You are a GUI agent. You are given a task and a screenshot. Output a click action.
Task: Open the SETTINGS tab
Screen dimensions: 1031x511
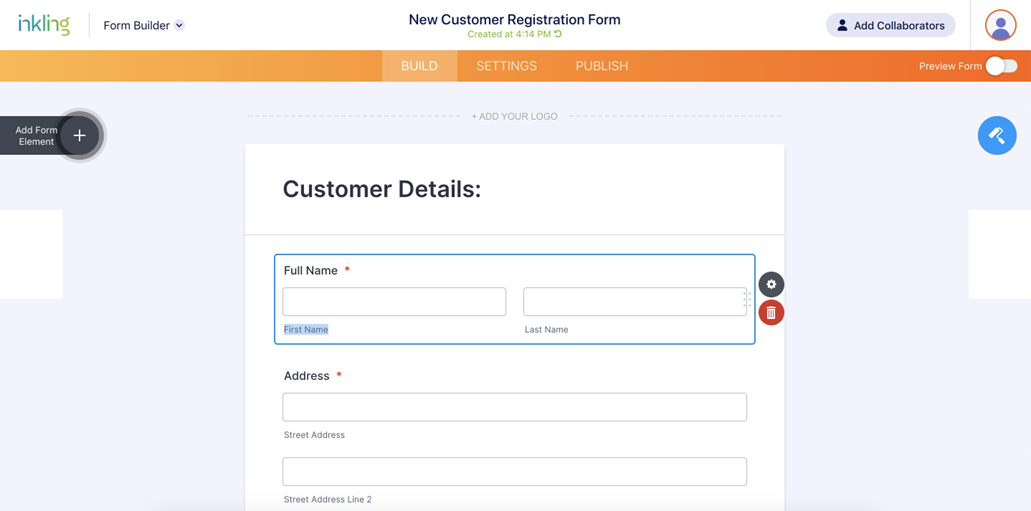[506, 66]
